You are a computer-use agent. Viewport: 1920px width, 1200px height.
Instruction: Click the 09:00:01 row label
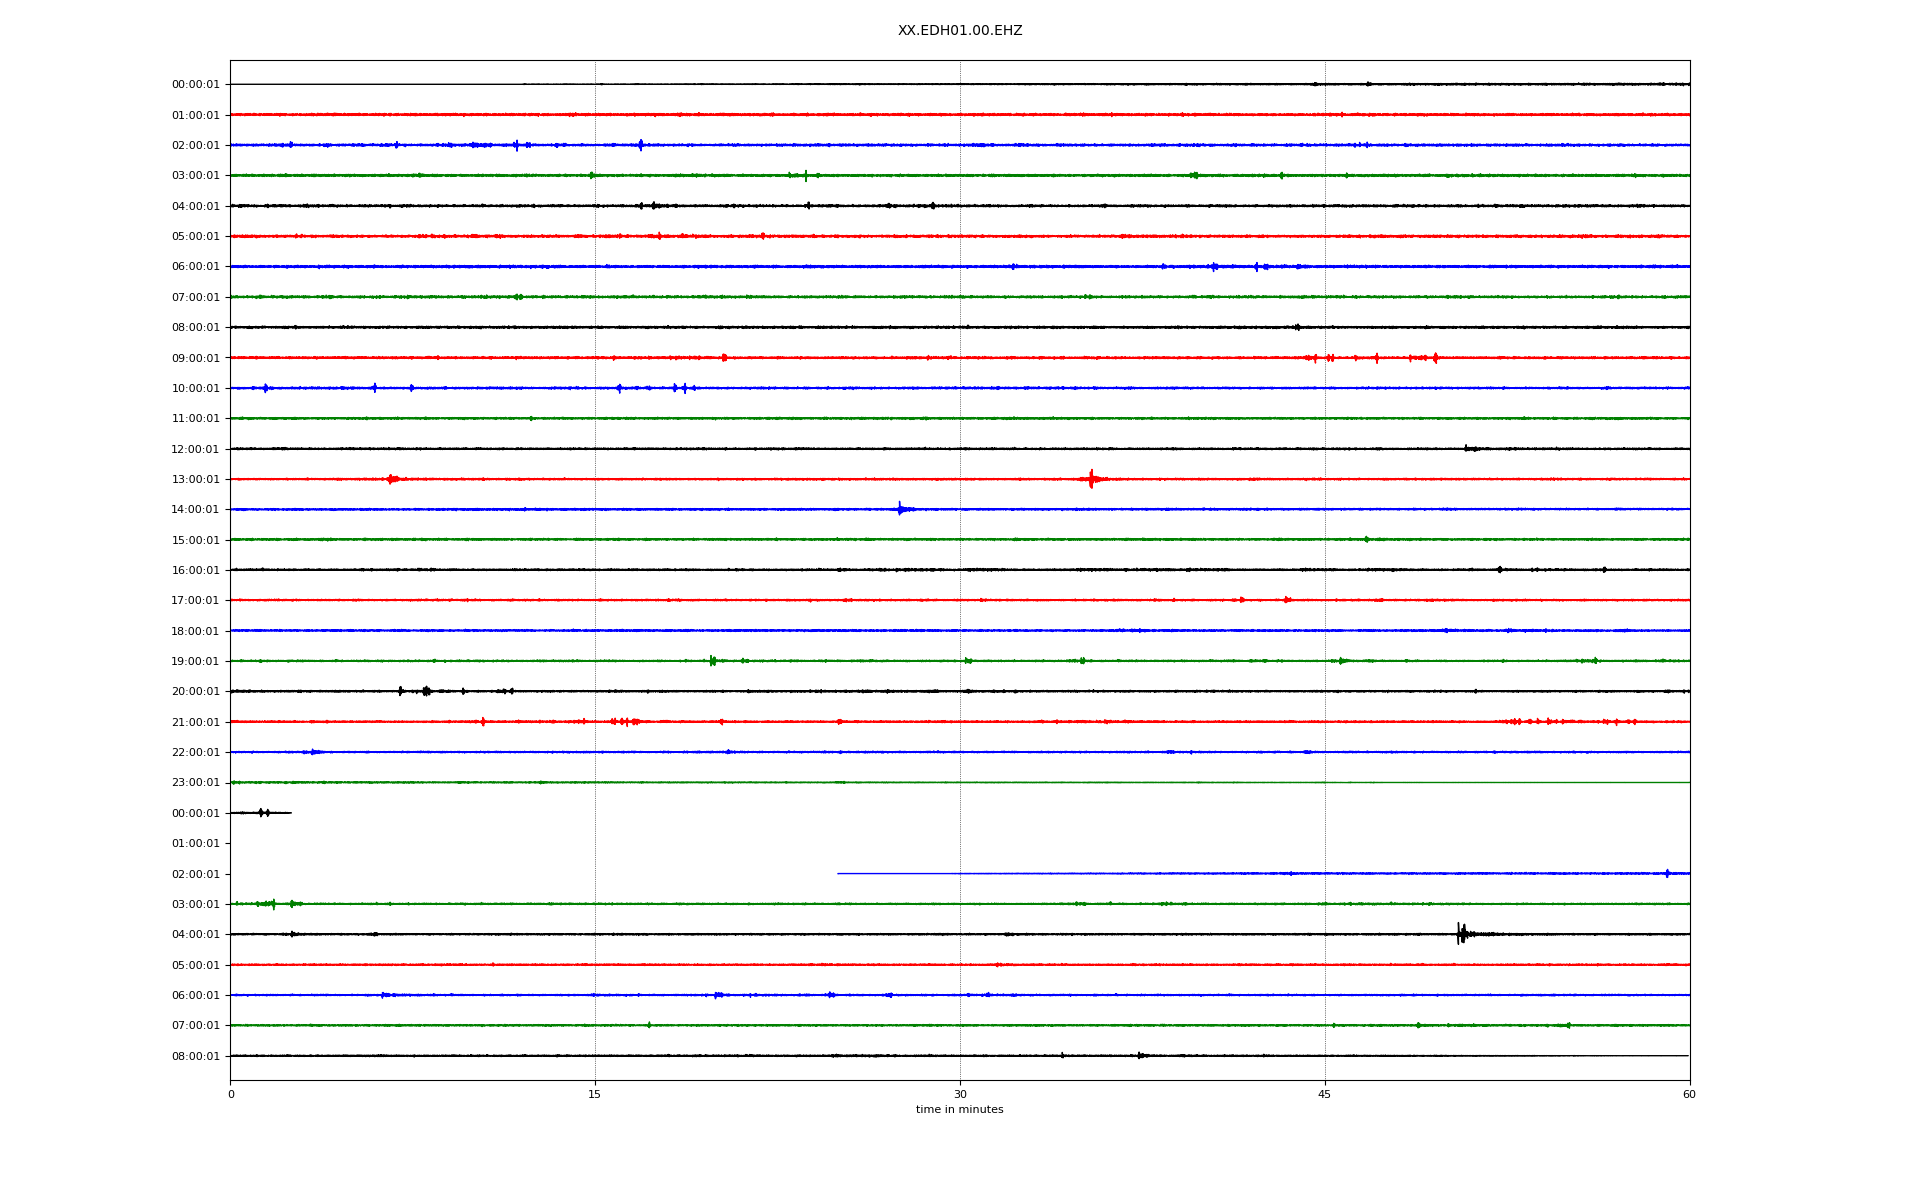tap(195, 358)
